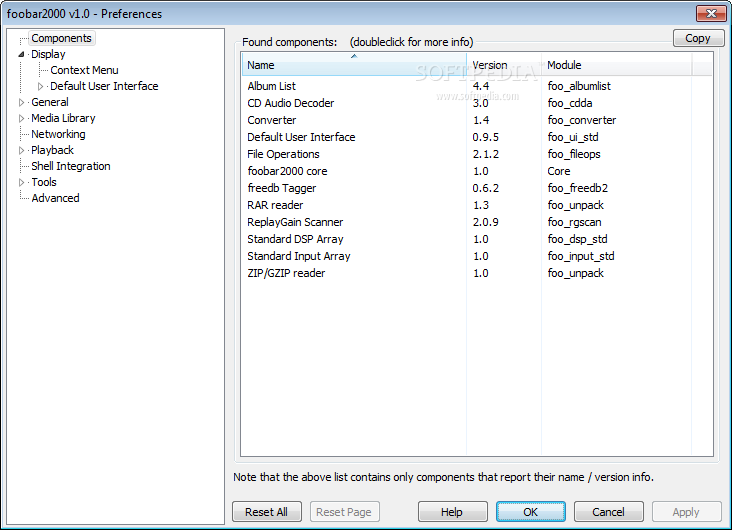Image resolution: width=732 pixels, height=530 pixels.
Task: Open the Tools preferences page
Action: click(44, 182)
